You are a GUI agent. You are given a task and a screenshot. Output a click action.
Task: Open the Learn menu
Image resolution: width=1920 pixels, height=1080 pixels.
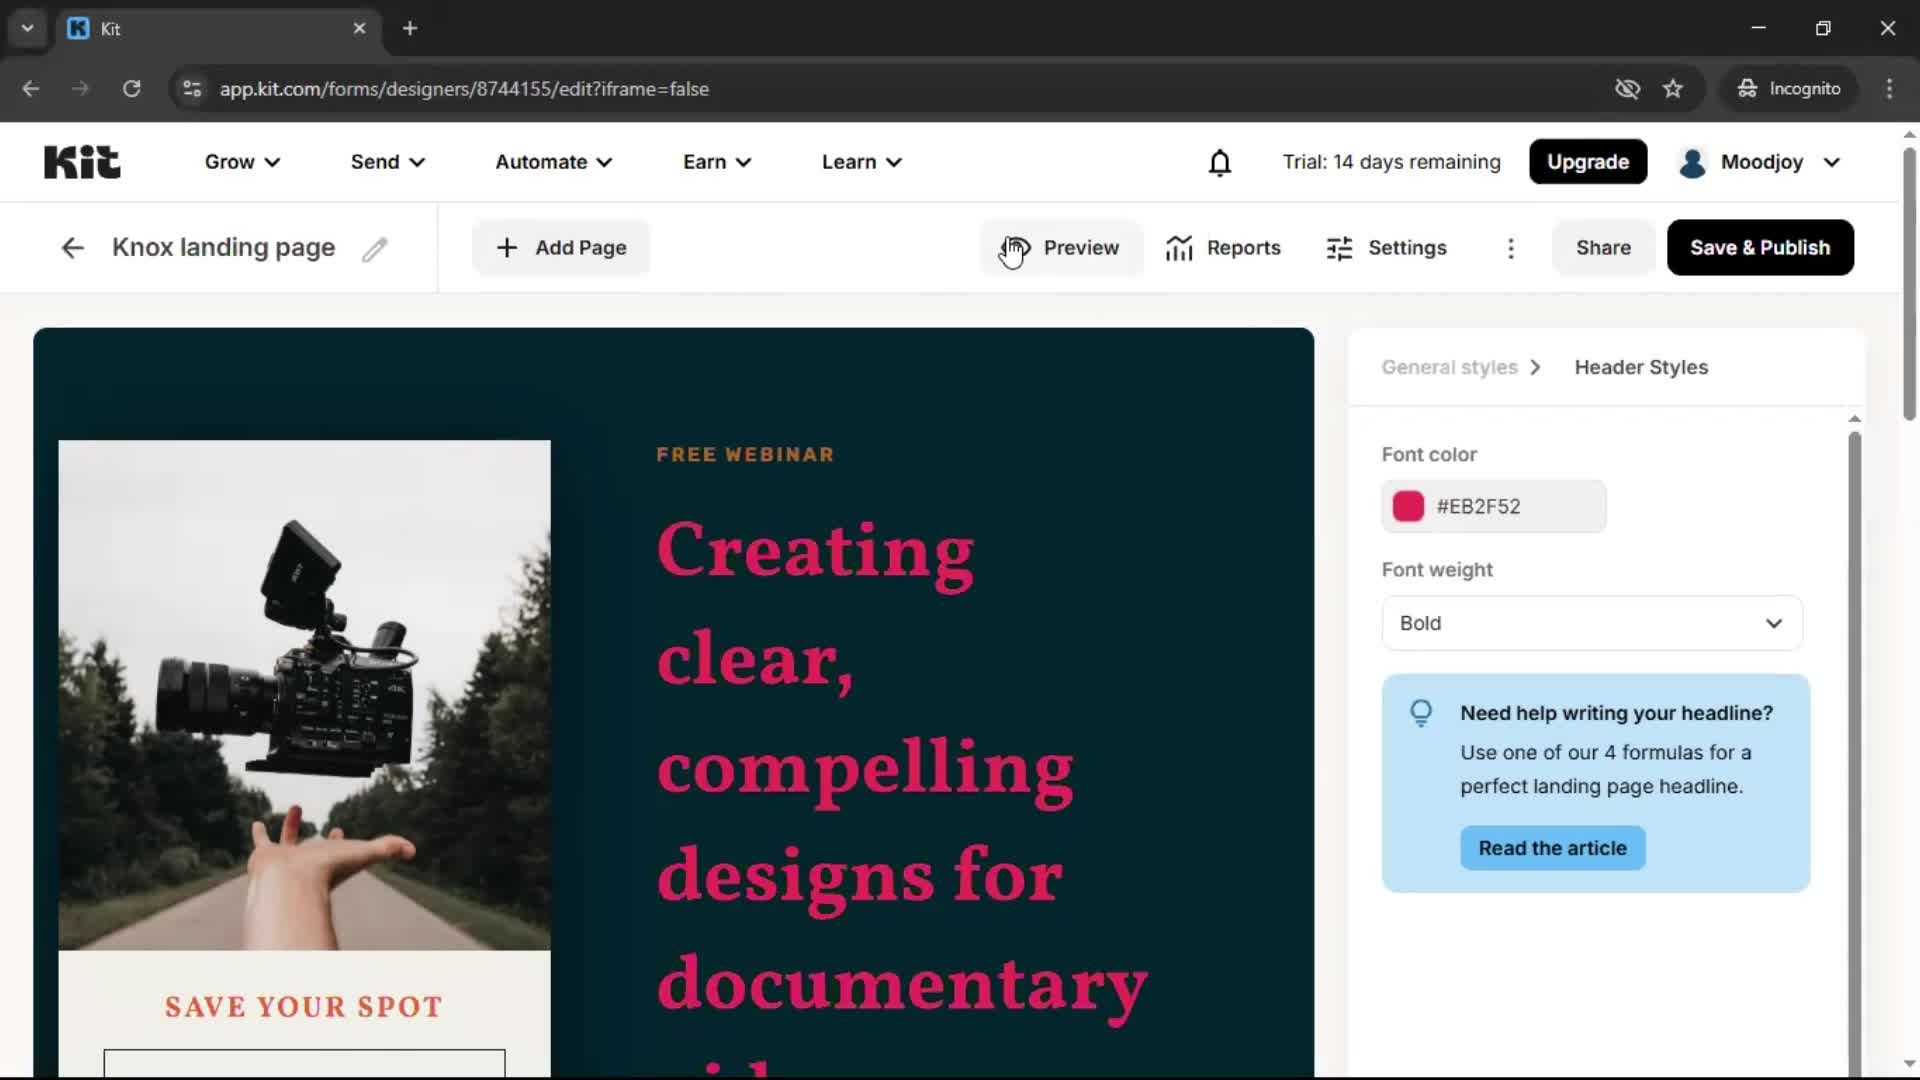[861, 161]
